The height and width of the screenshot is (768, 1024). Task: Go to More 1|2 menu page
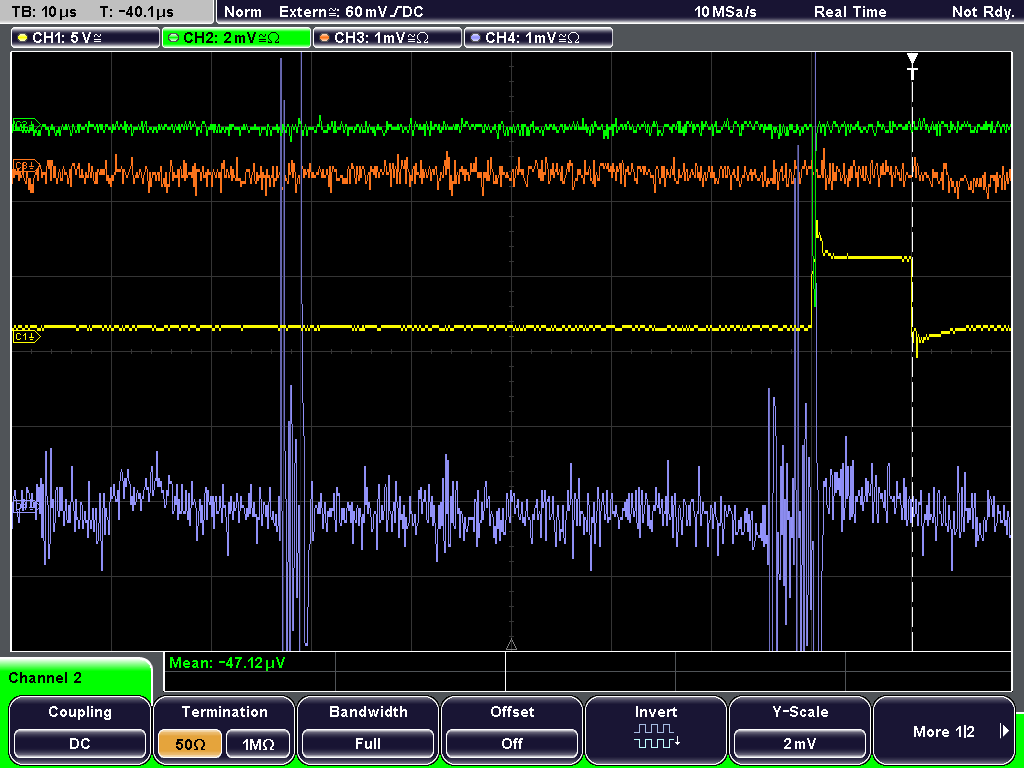click(944, 729)
